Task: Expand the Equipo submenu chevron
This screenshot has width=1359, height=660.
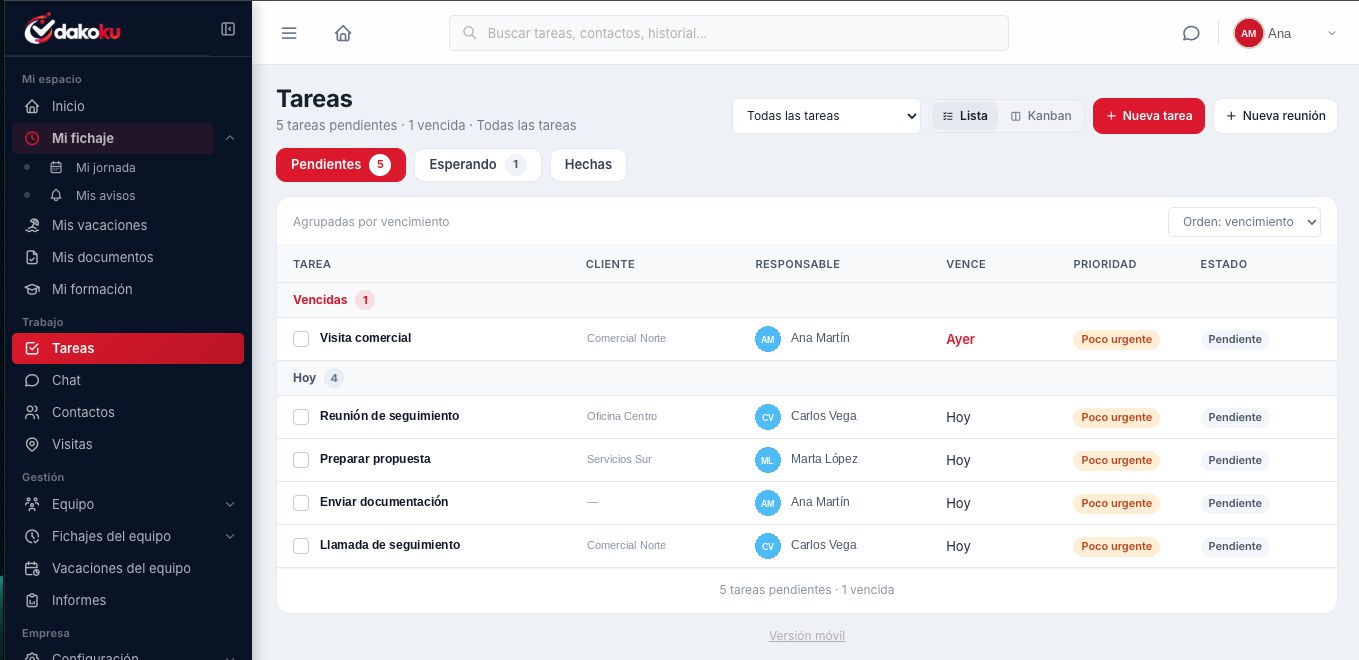Action: (x=230, y=504)
